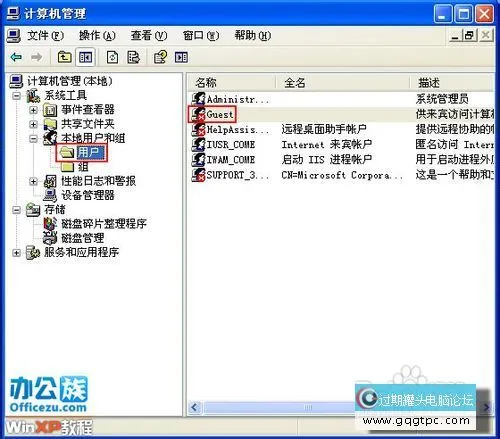
Task: Click the Refresh toolbar icon
Action: click(x=112, y=57)
